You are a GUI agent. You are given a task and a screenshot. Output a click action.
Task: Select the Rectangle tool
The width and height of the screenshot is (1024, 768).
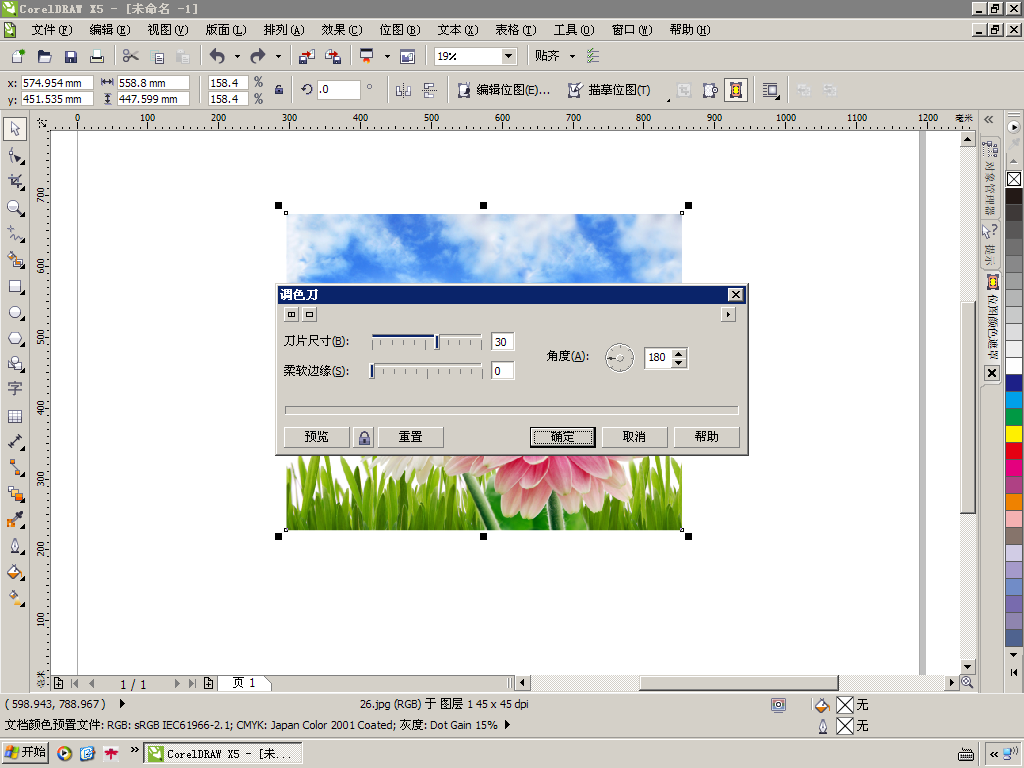pyautogui.click(x=15, y=287)
